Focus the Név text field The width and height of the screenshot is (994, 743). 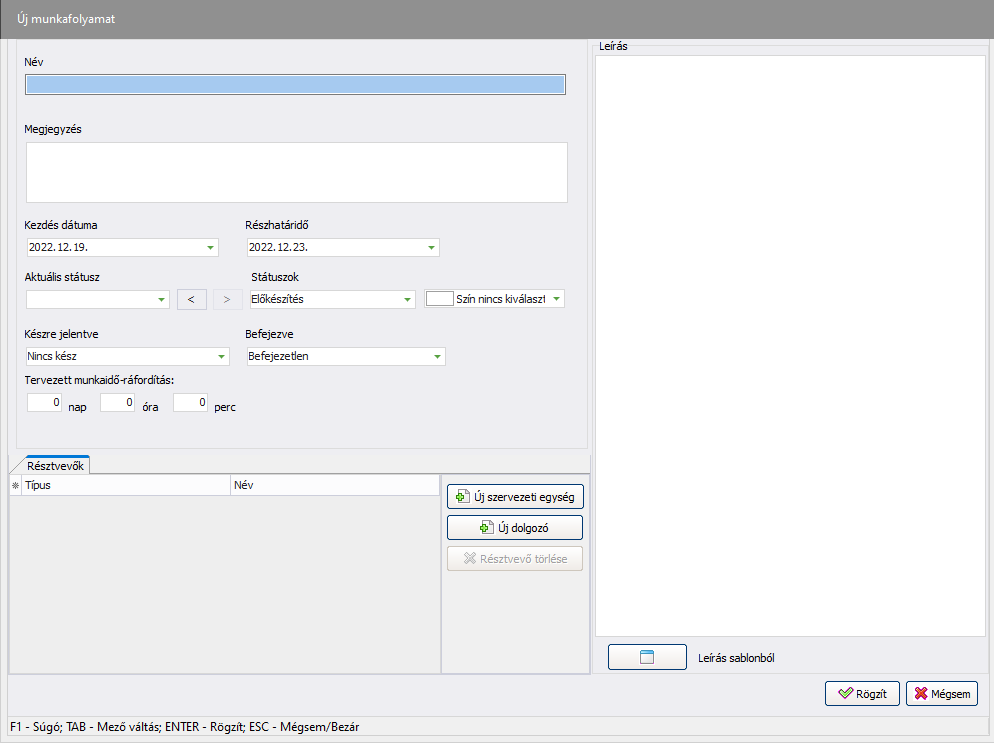coord(295,85)
